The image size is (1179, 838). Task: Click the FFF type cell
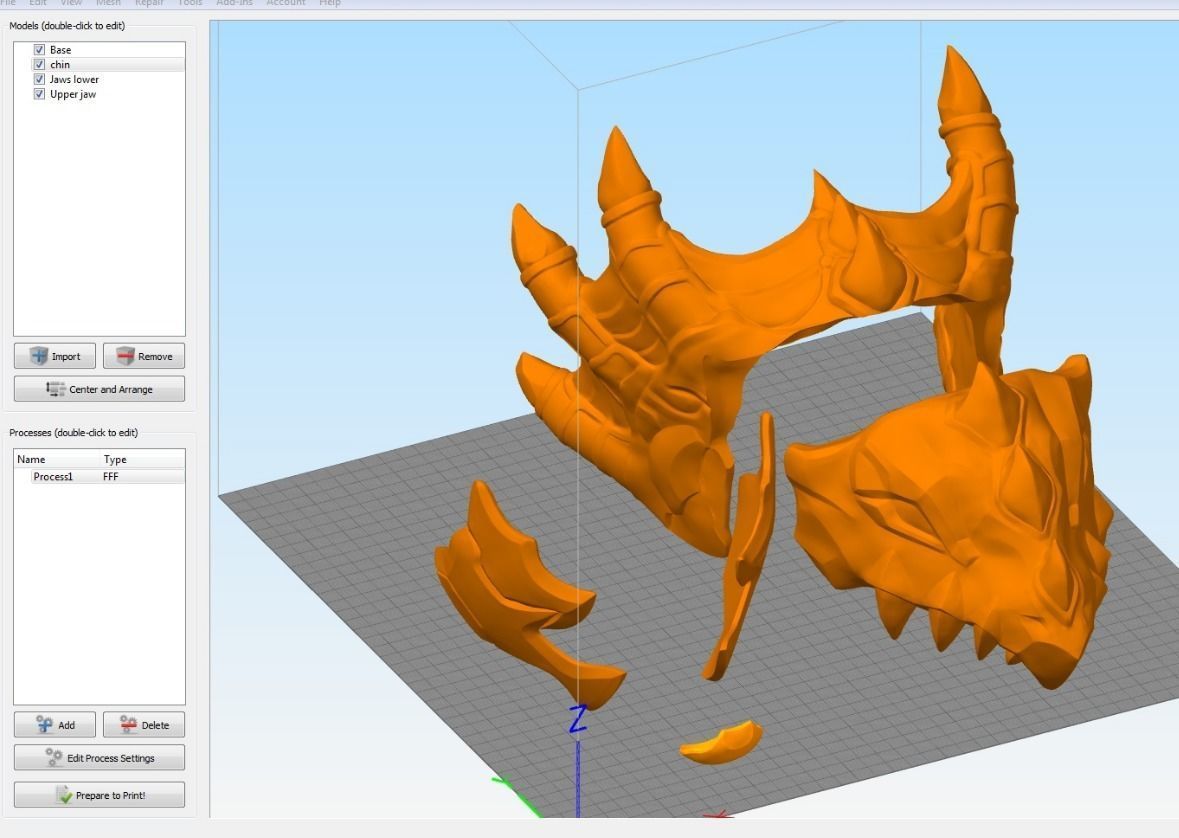click(111, 476)
